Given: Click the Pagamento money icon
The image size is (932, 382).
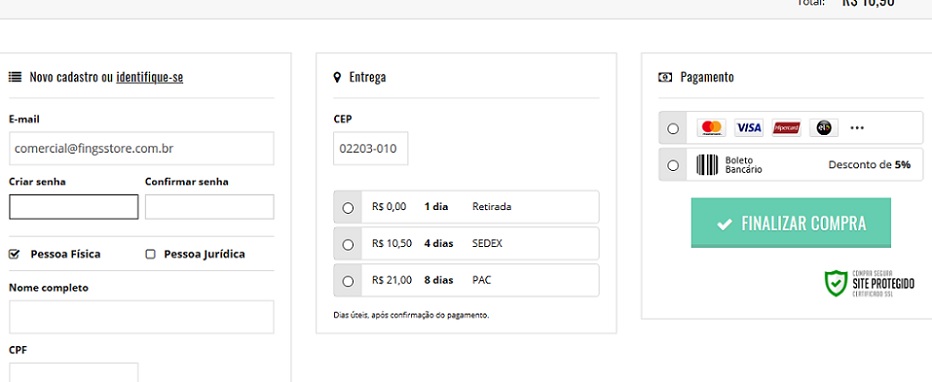Looking at the screenshot, I should click(x=665, y=77).
